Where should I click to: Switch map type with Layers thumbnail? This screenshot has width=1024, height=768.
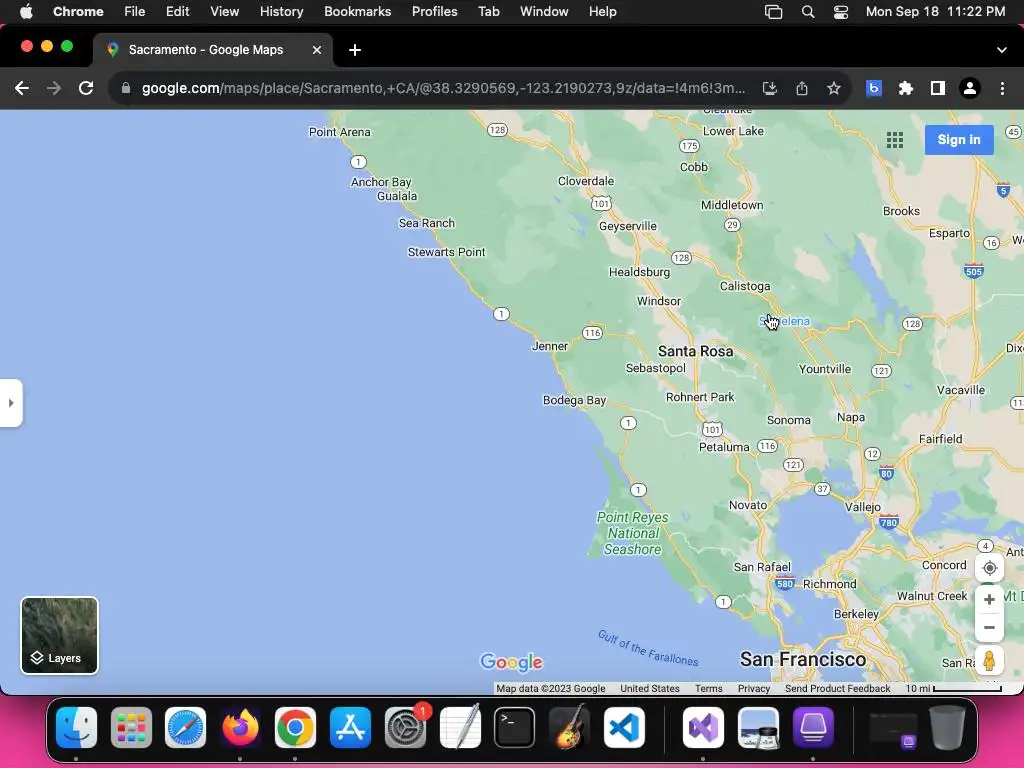[x=59, y=635]
